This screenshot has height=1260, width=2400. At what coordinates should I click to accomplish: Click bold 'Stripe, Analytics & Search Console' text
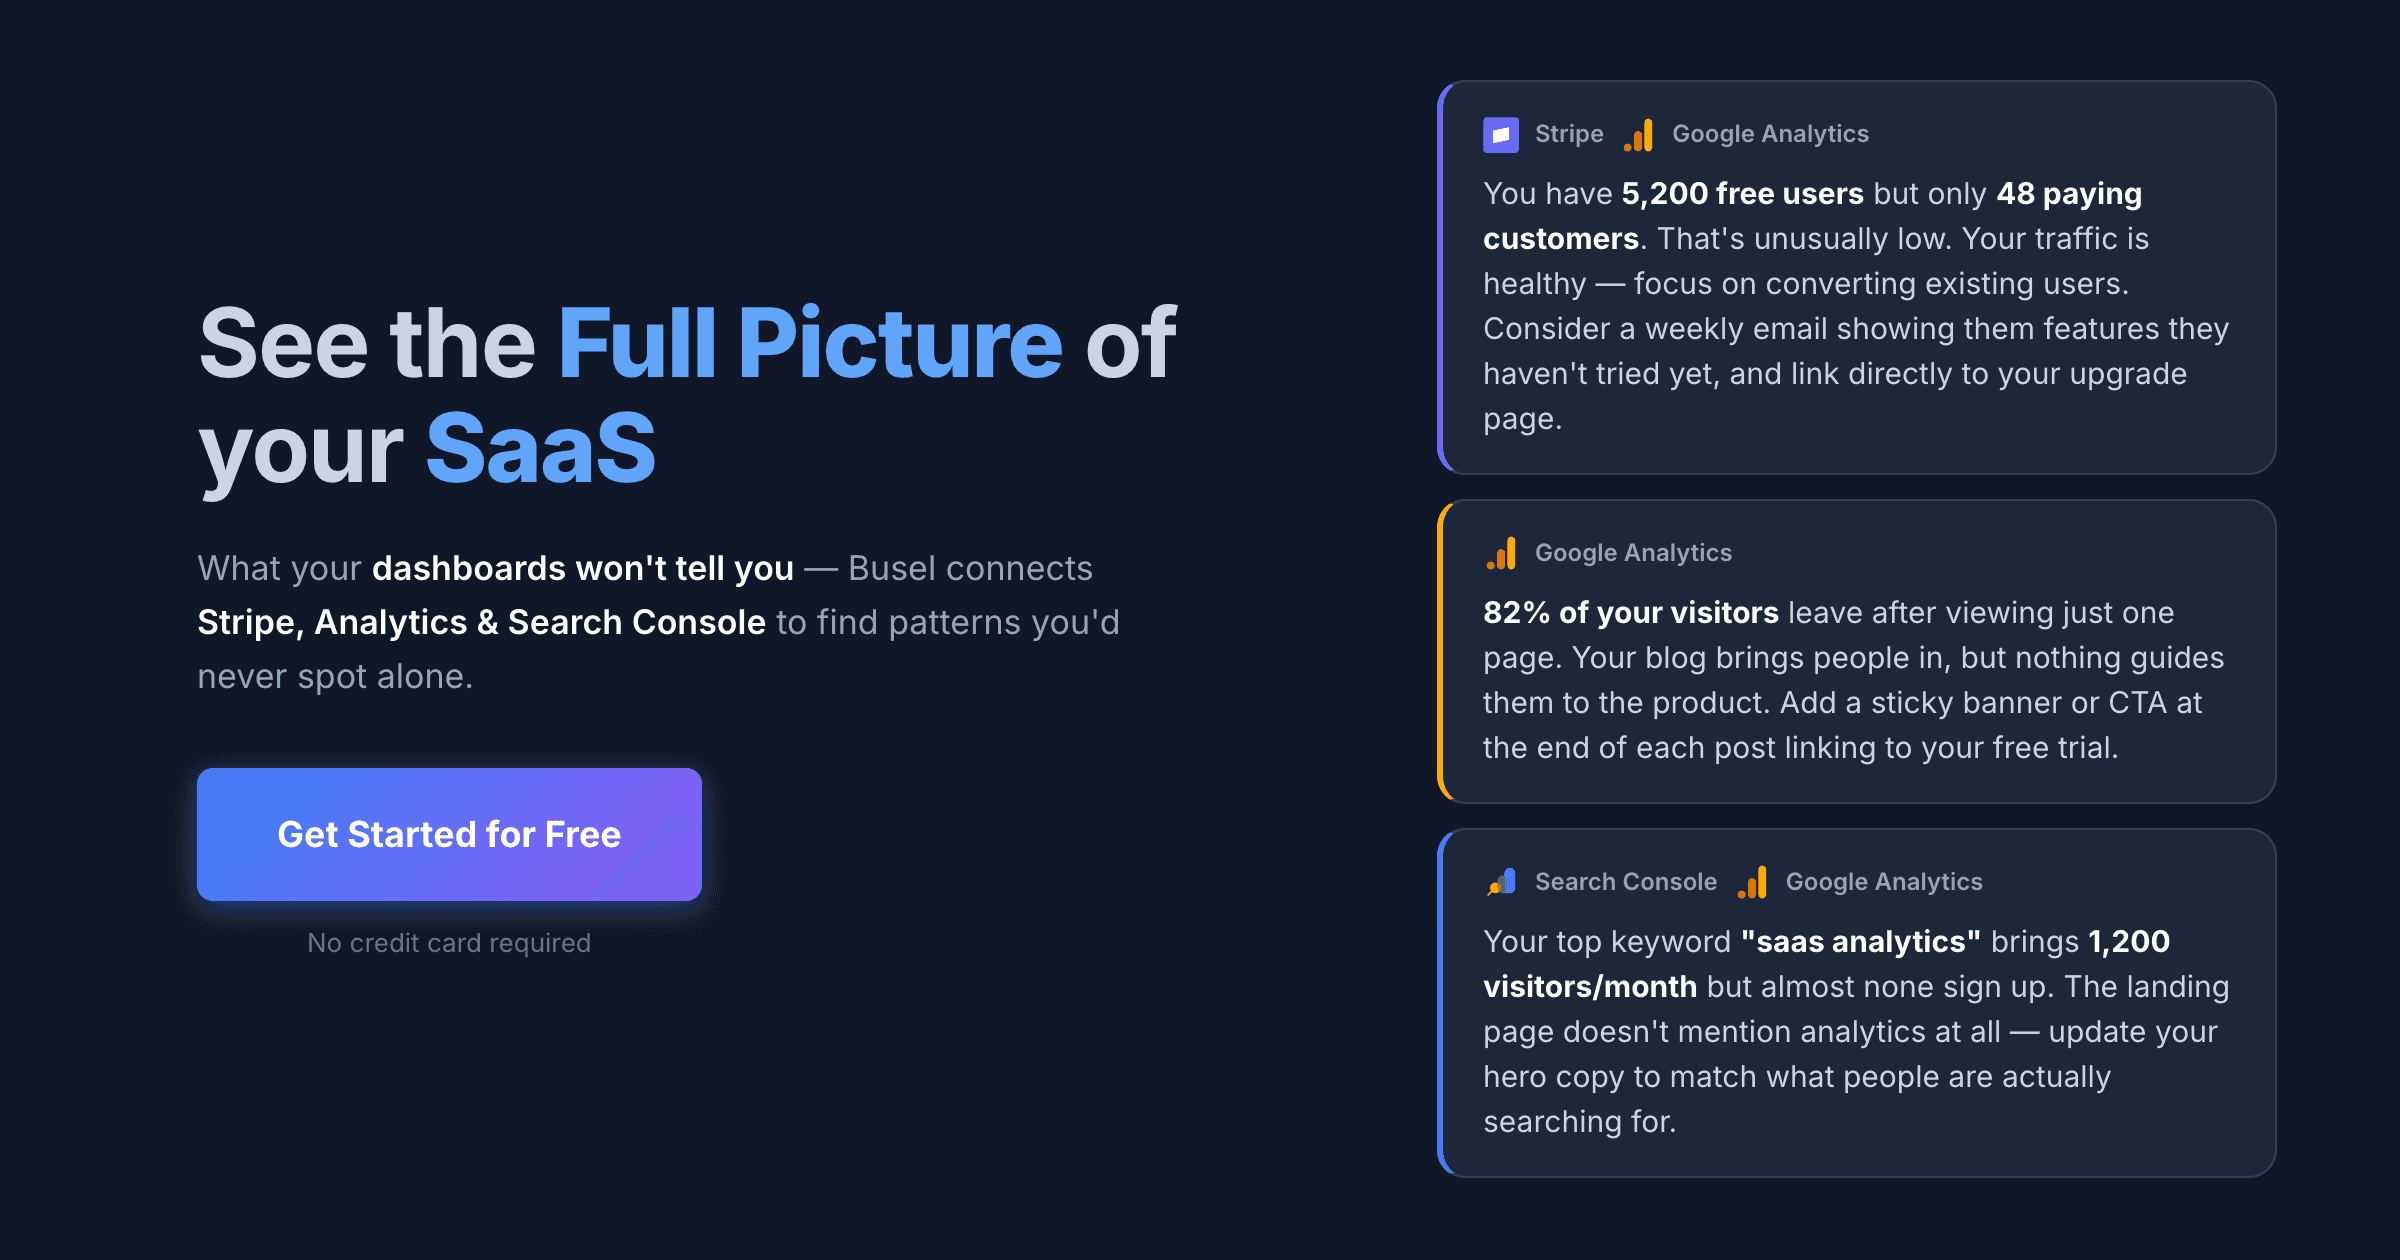point(481,623)
